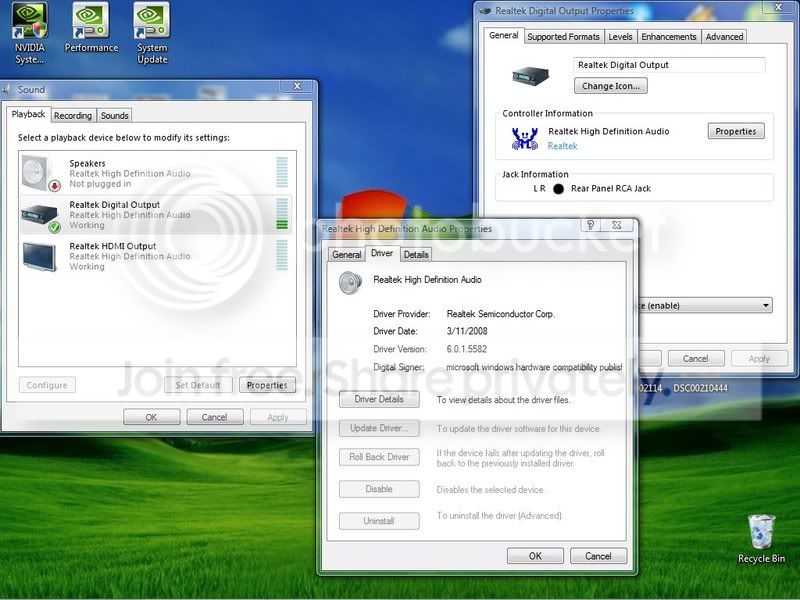Viewport: 800px width, 600px height.
Task: Open the NVIDIA System desktop shortcut
Action: pos(30,34)
